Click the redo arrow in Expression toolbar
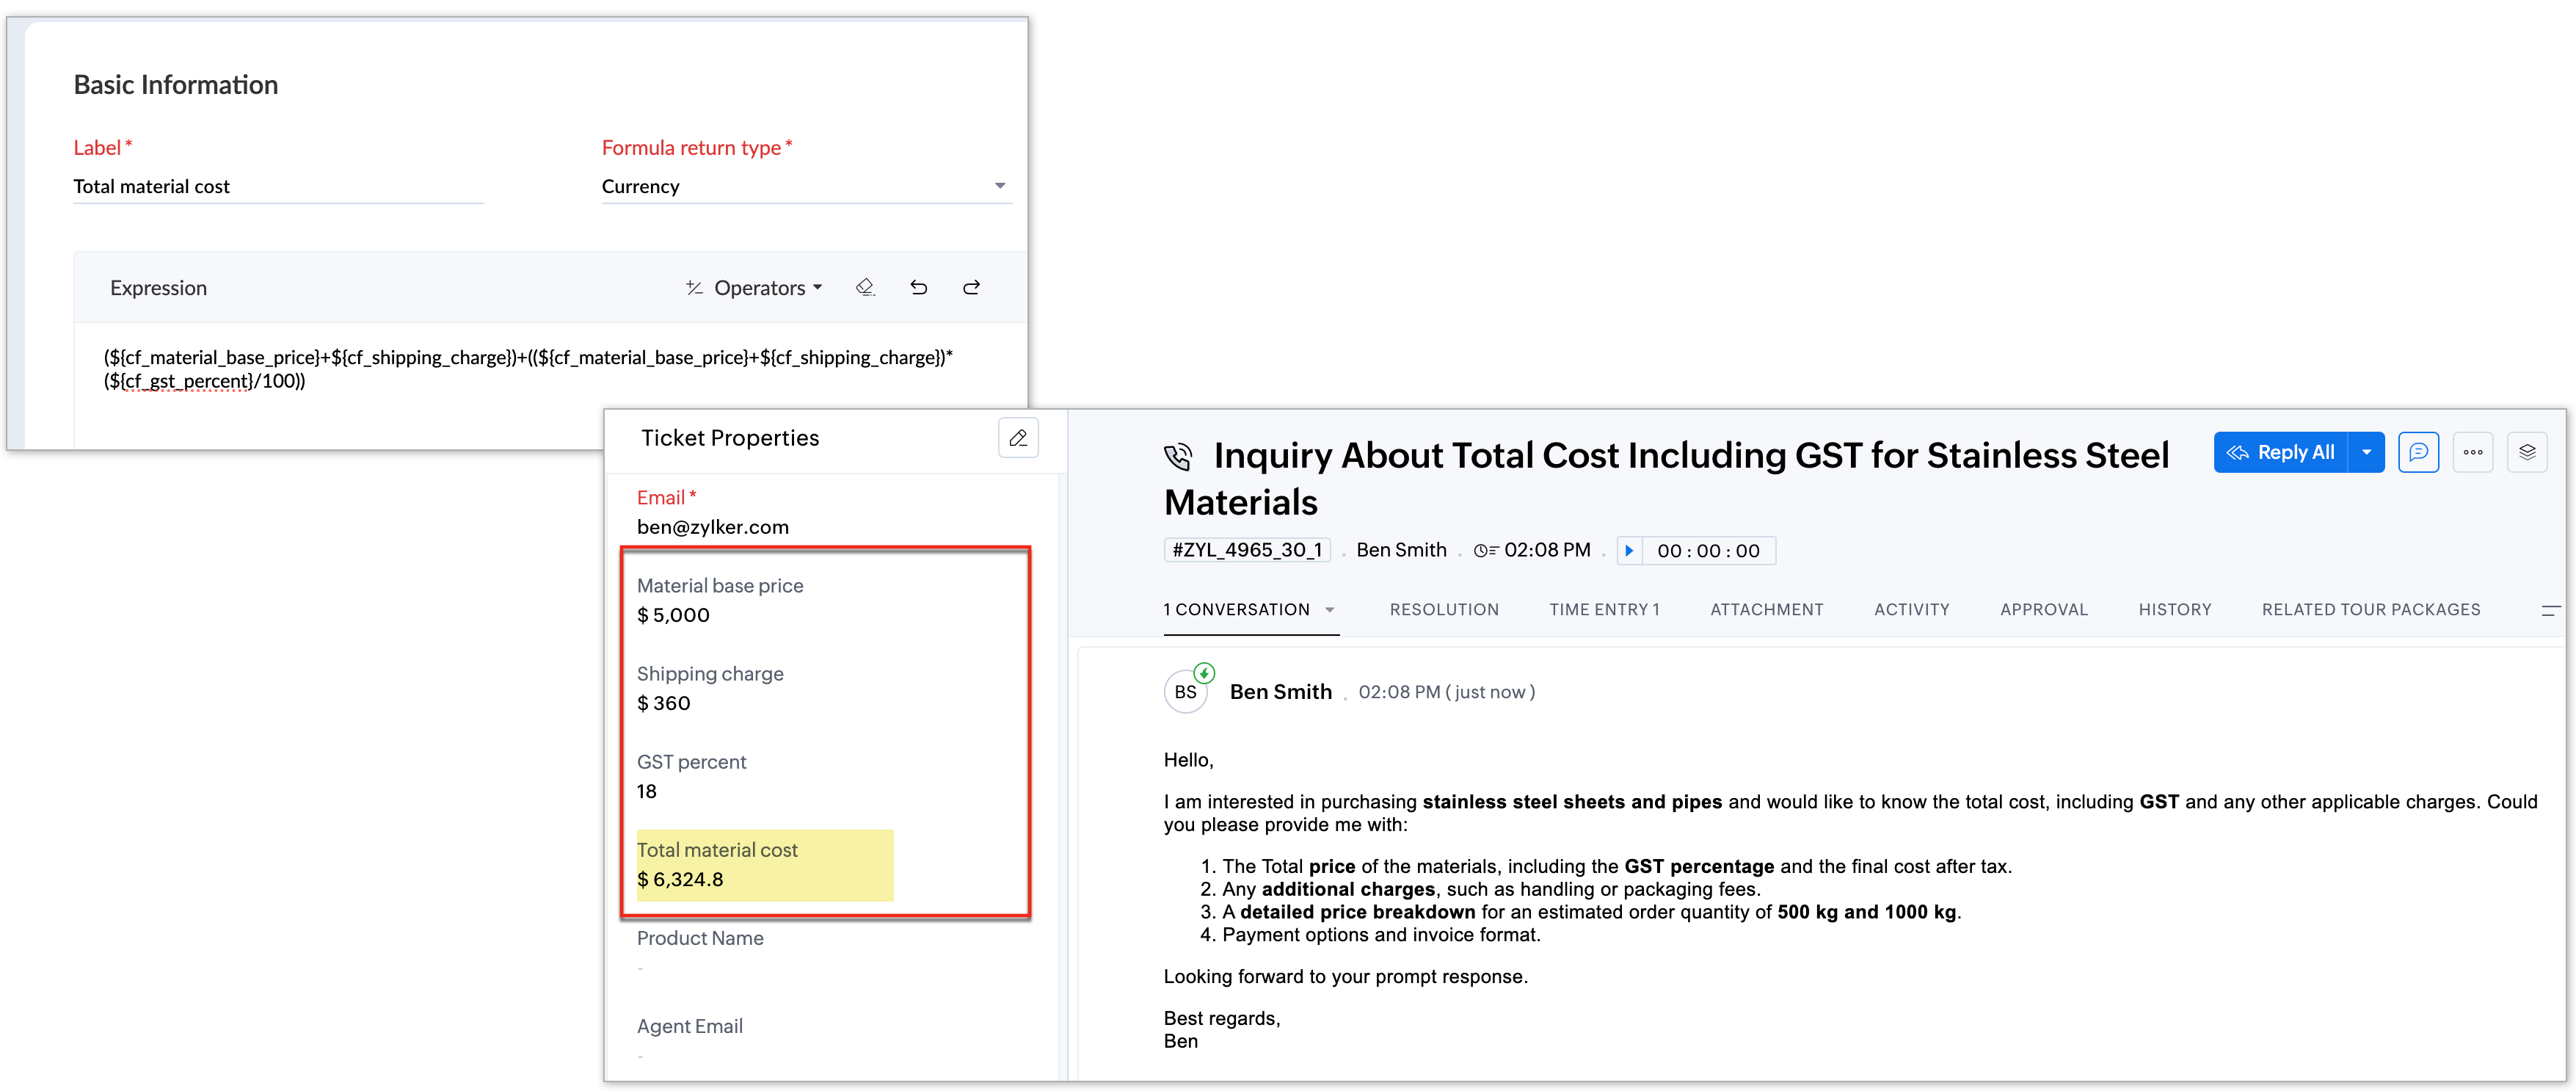Viewport: 2576px width, 1091px height. pos(971,288)
